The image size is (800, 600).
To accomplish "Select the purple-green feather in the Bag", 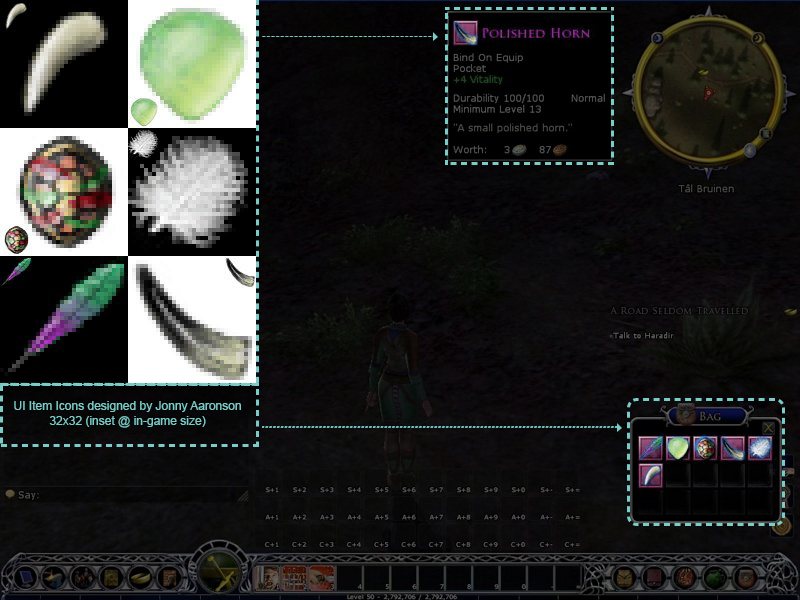I will [651, 448].
